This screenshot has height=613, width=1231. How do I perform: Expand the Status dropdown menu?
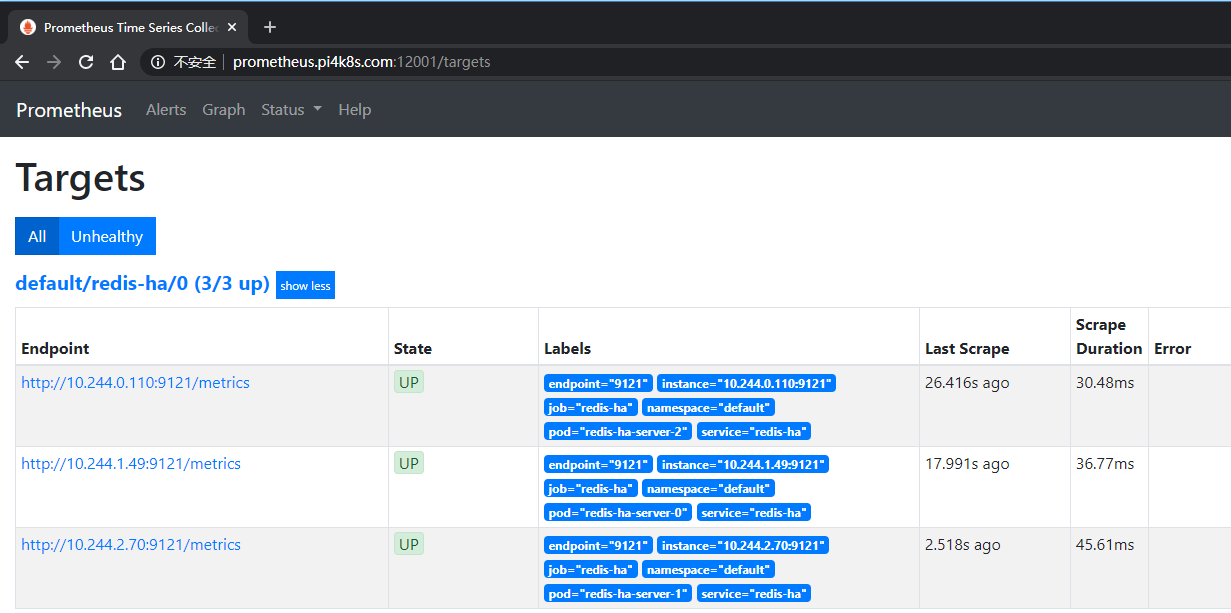(291, 110)
